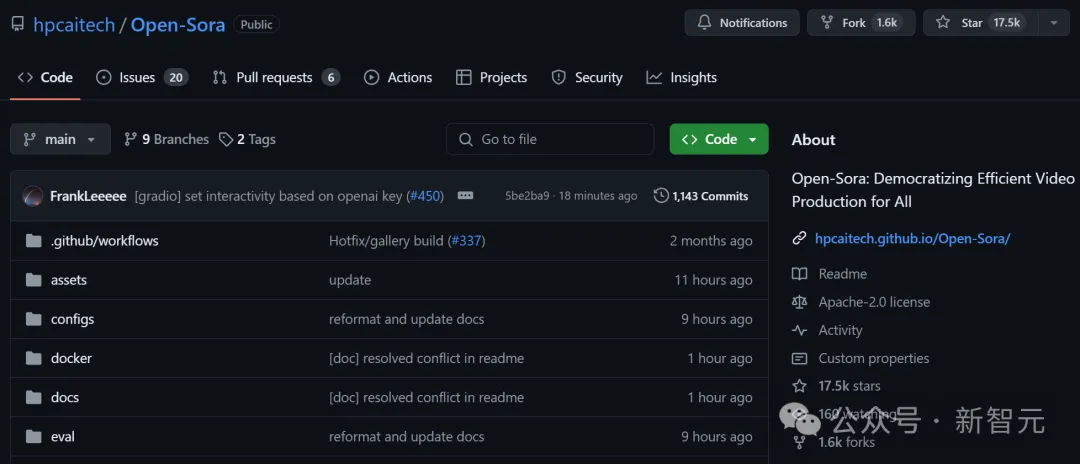Image resolution: width=1080 pixels, height=464 pixels.
Task: Click the folder icon beside configs
Action: [x=33, y=319]
